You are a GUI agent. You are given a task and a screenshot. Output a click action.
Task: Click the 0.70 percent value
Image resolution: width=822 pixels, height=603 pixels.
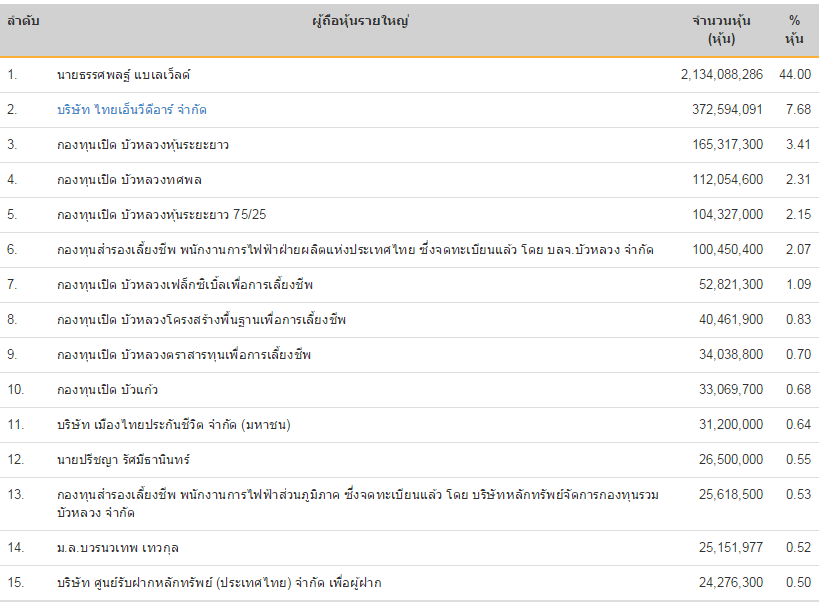798,354
